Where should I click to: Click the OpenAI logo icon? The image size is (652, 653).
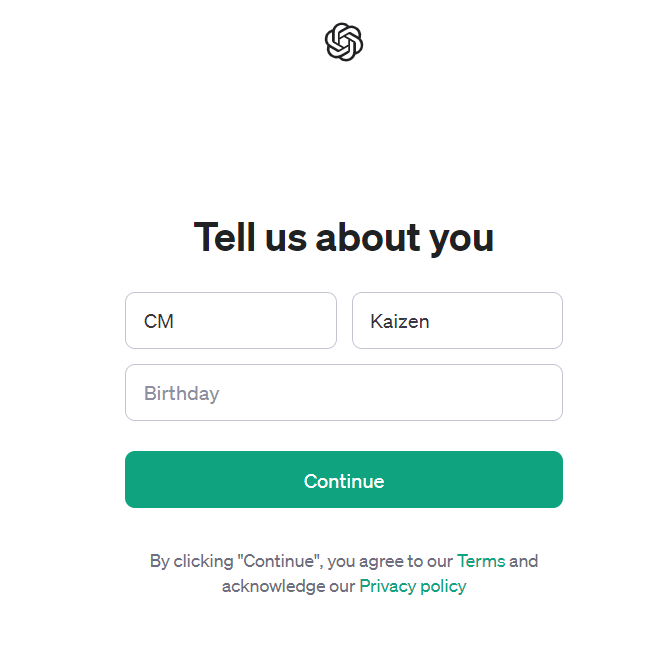(343, 42)
